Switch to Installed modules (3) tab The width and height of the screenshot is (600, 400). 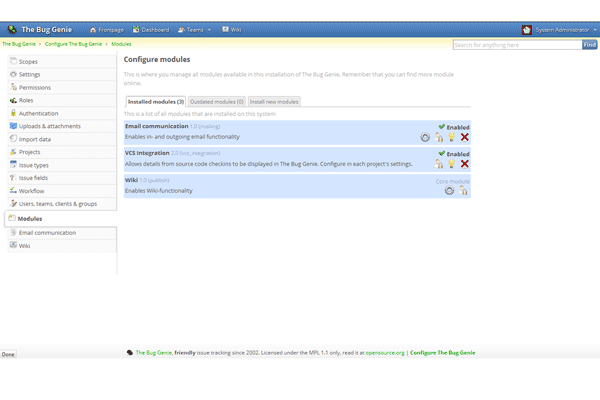click(x=156, y=101)
